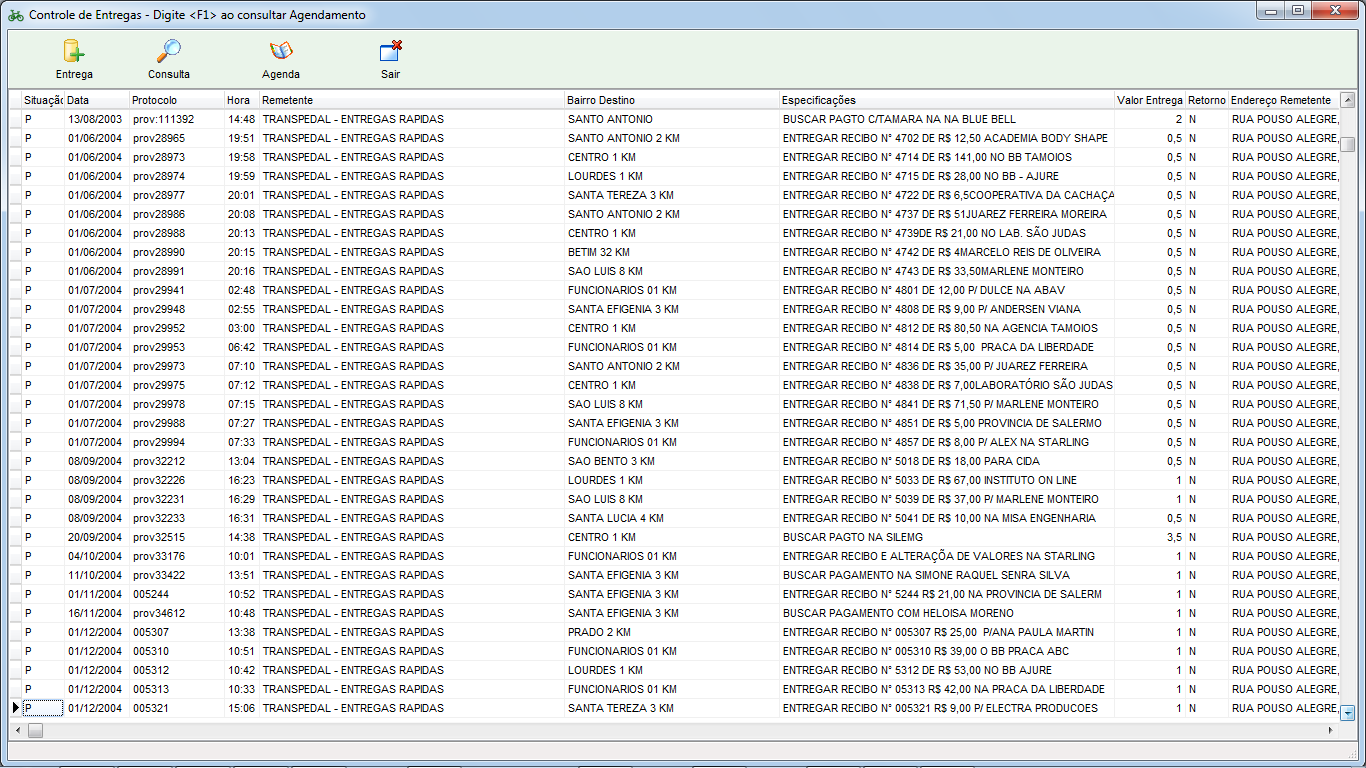Select BUSCAR PAGTO NA SILEMG specification
This screenshot has height=768, width=1366.
pos(947,537)
